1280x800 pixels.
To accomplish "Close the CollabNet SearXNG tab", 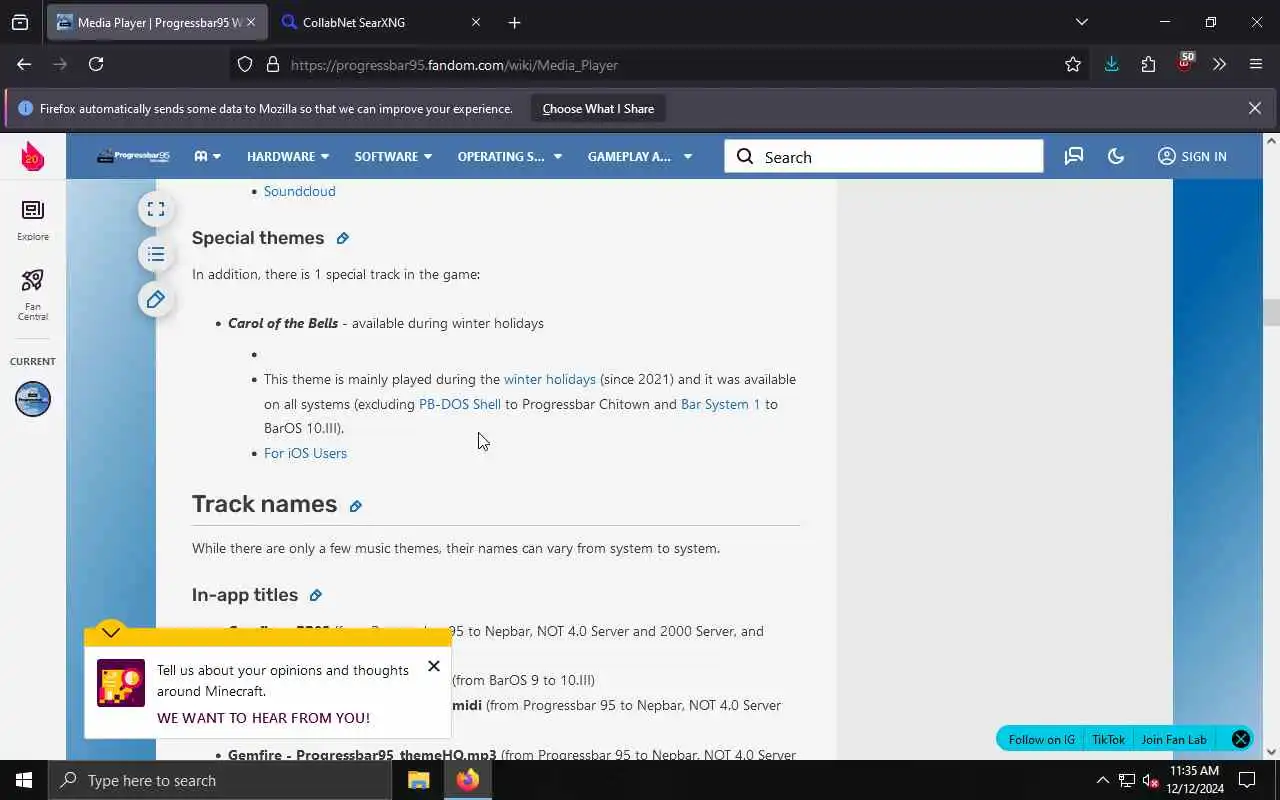I will 476,22.
